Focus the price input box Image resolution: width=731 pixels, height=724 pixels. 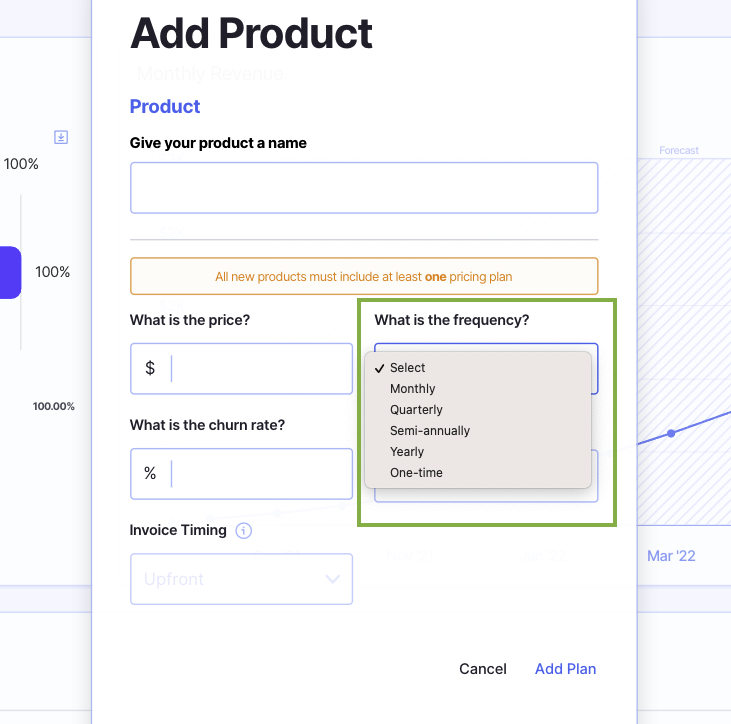coord(258,368)
